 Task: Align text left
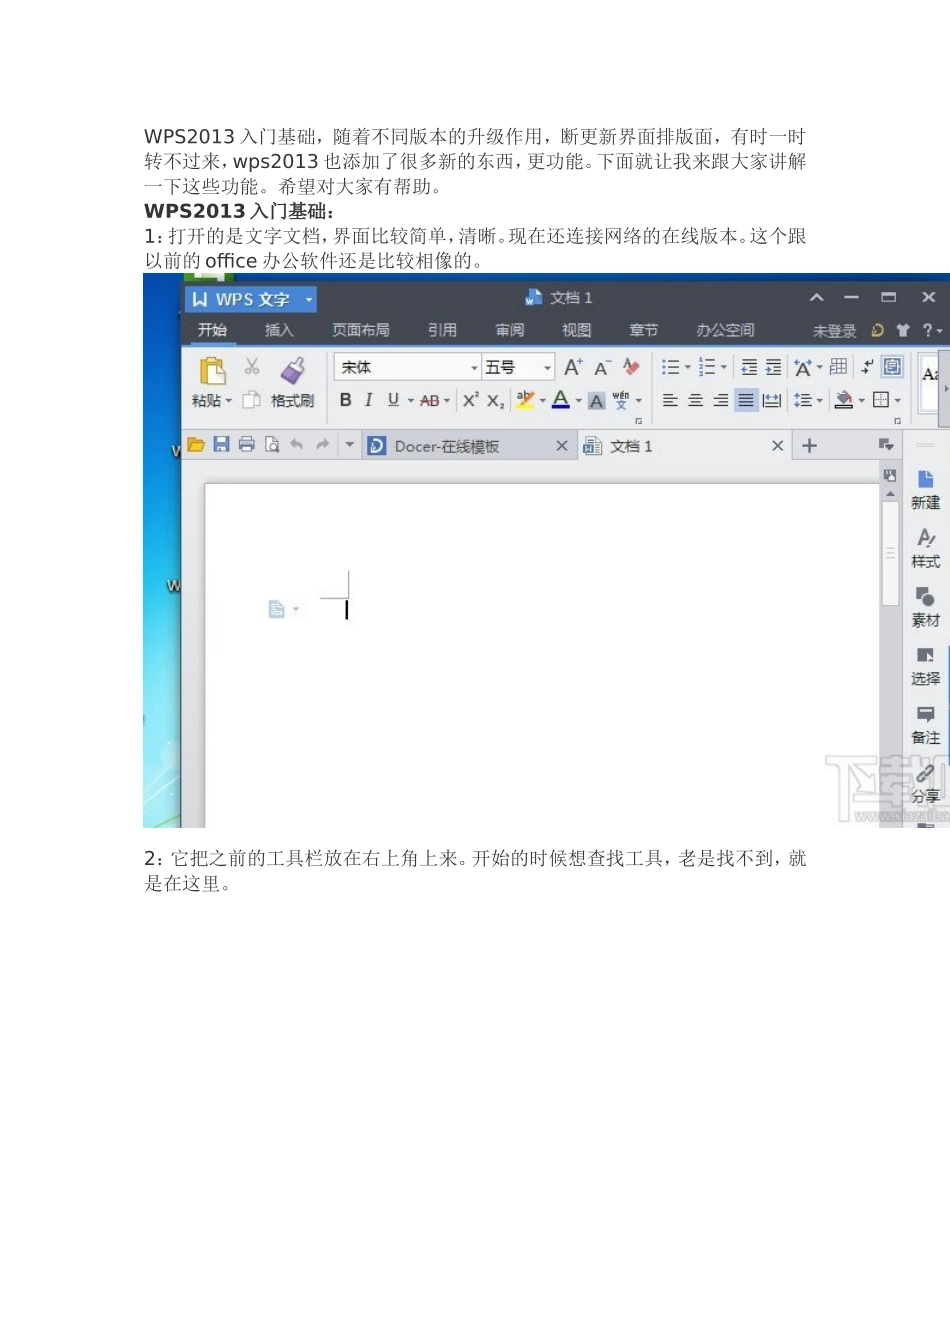(670, 400)
